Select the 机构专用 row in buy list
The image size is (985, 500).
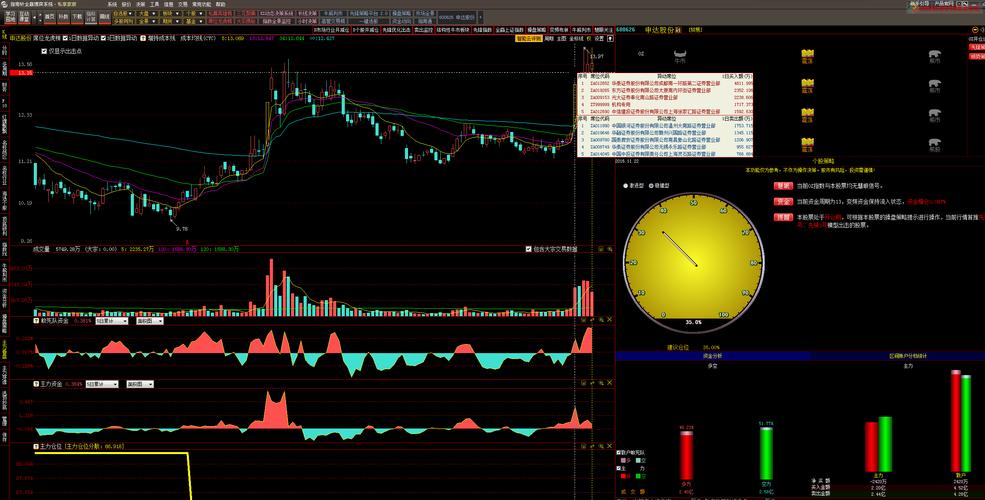[x=666, y=105]
